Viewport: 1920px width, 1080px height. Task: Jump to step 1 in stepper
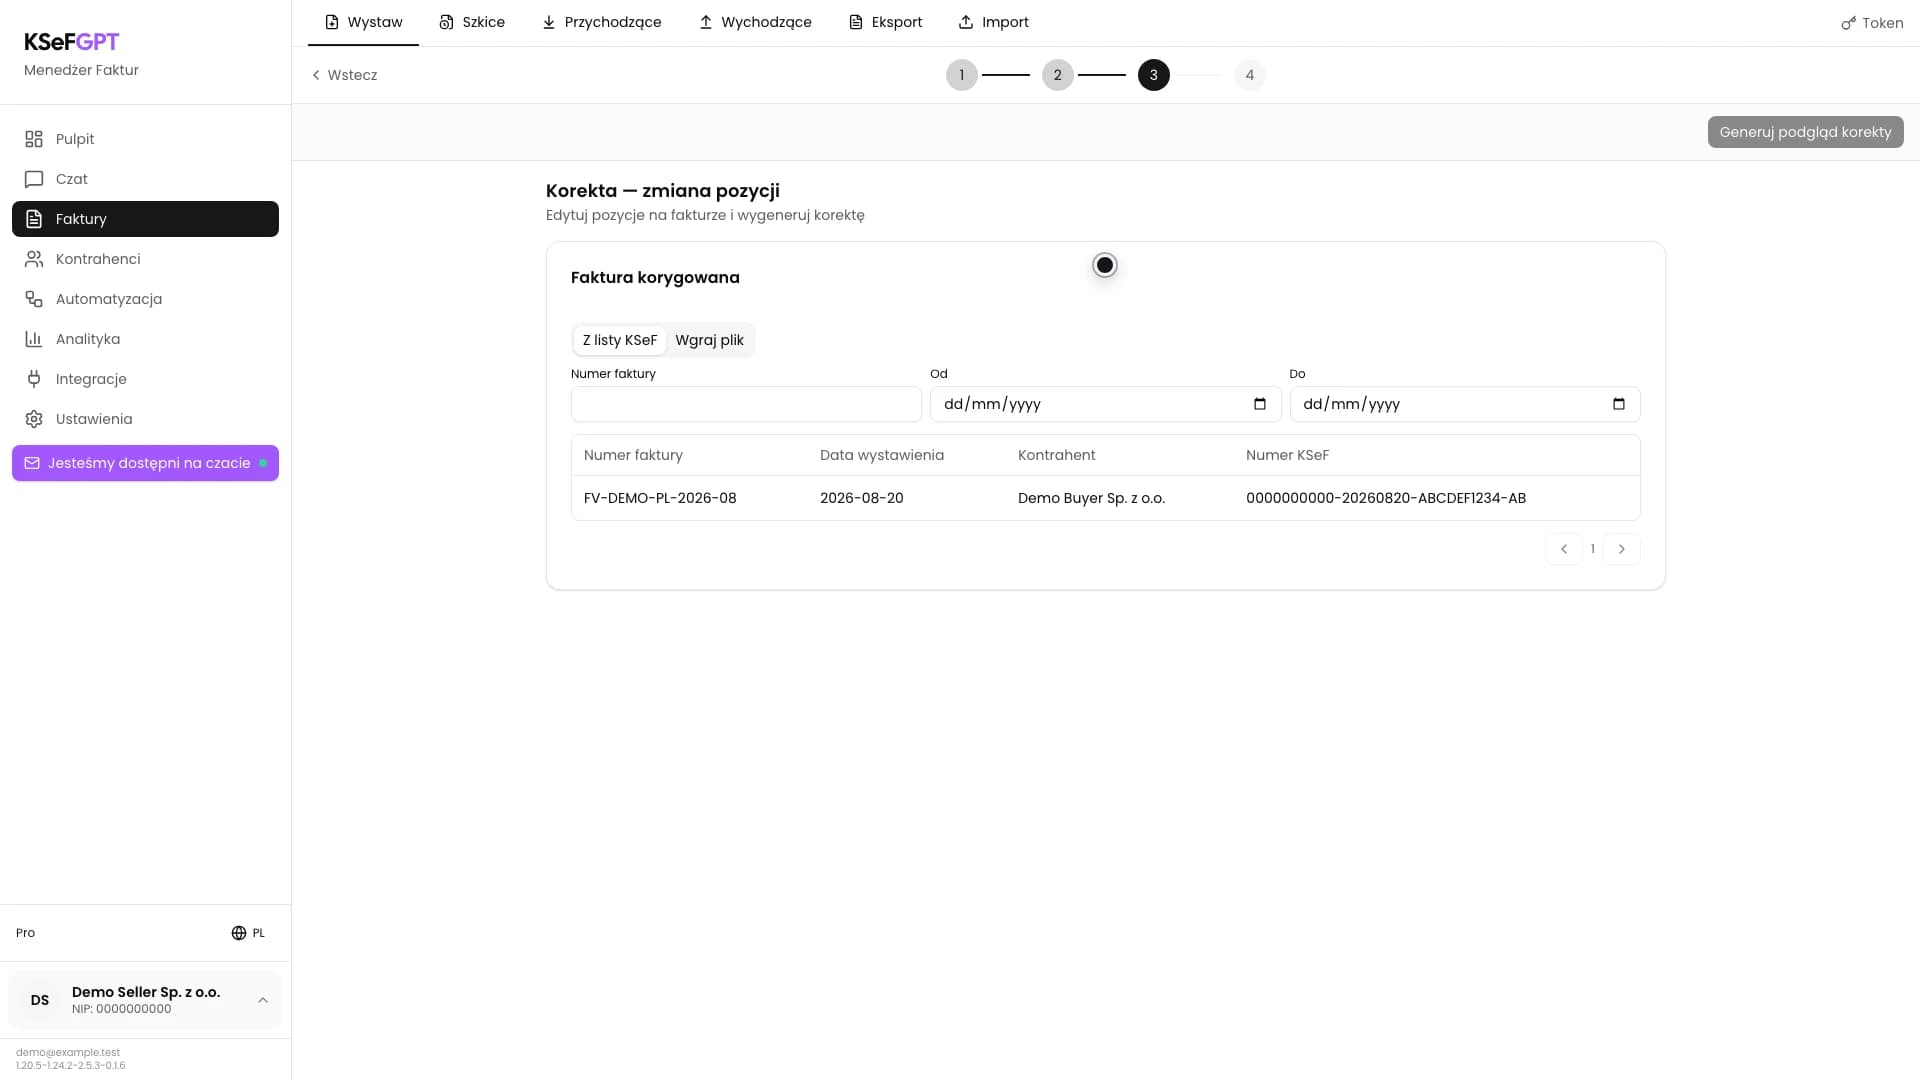tap(962, 75)
